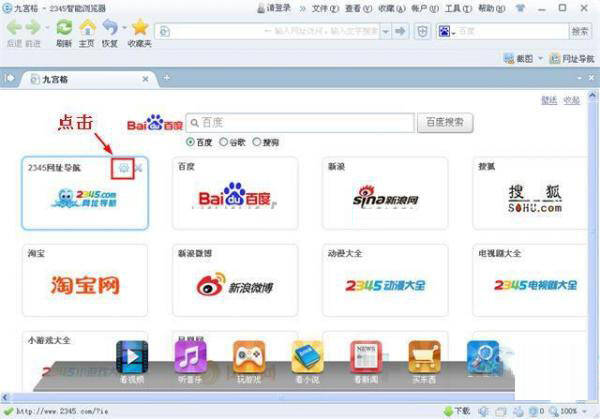Open the Listen Music (听音乐) dock icon
The image size is (600, 419).
(x=191, y=357)
